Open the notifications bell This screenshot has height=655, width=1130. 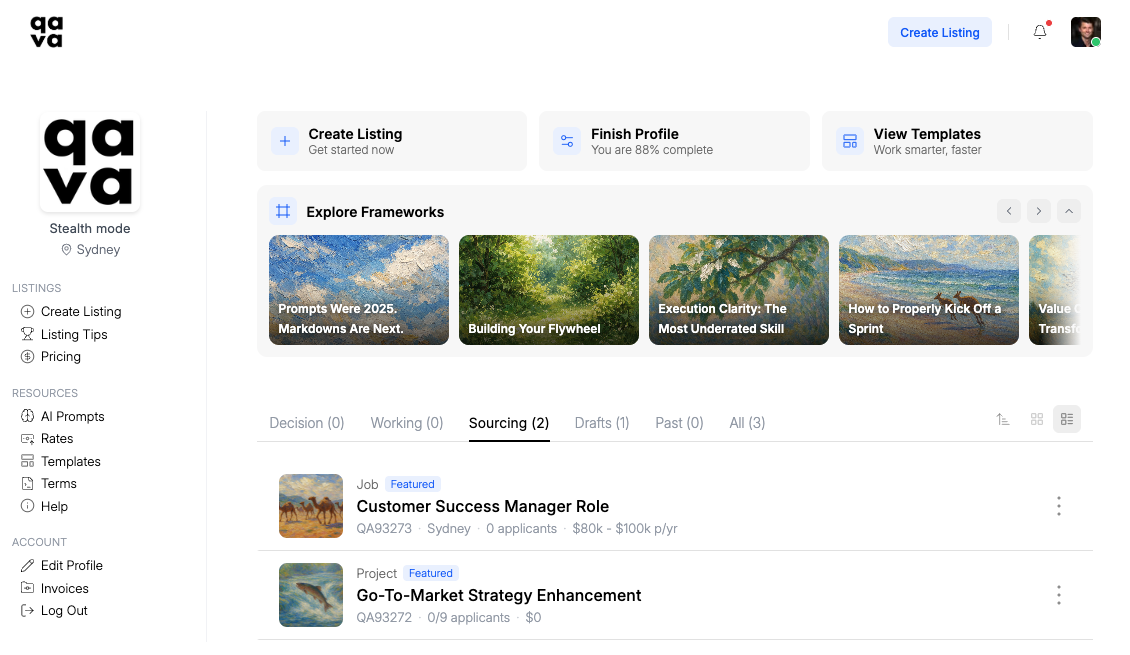(x=1040, y=32)
